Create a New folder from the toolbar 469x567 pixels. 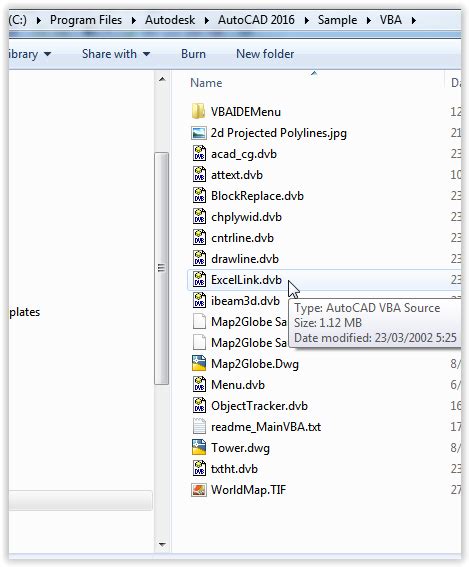coord(265,54)
